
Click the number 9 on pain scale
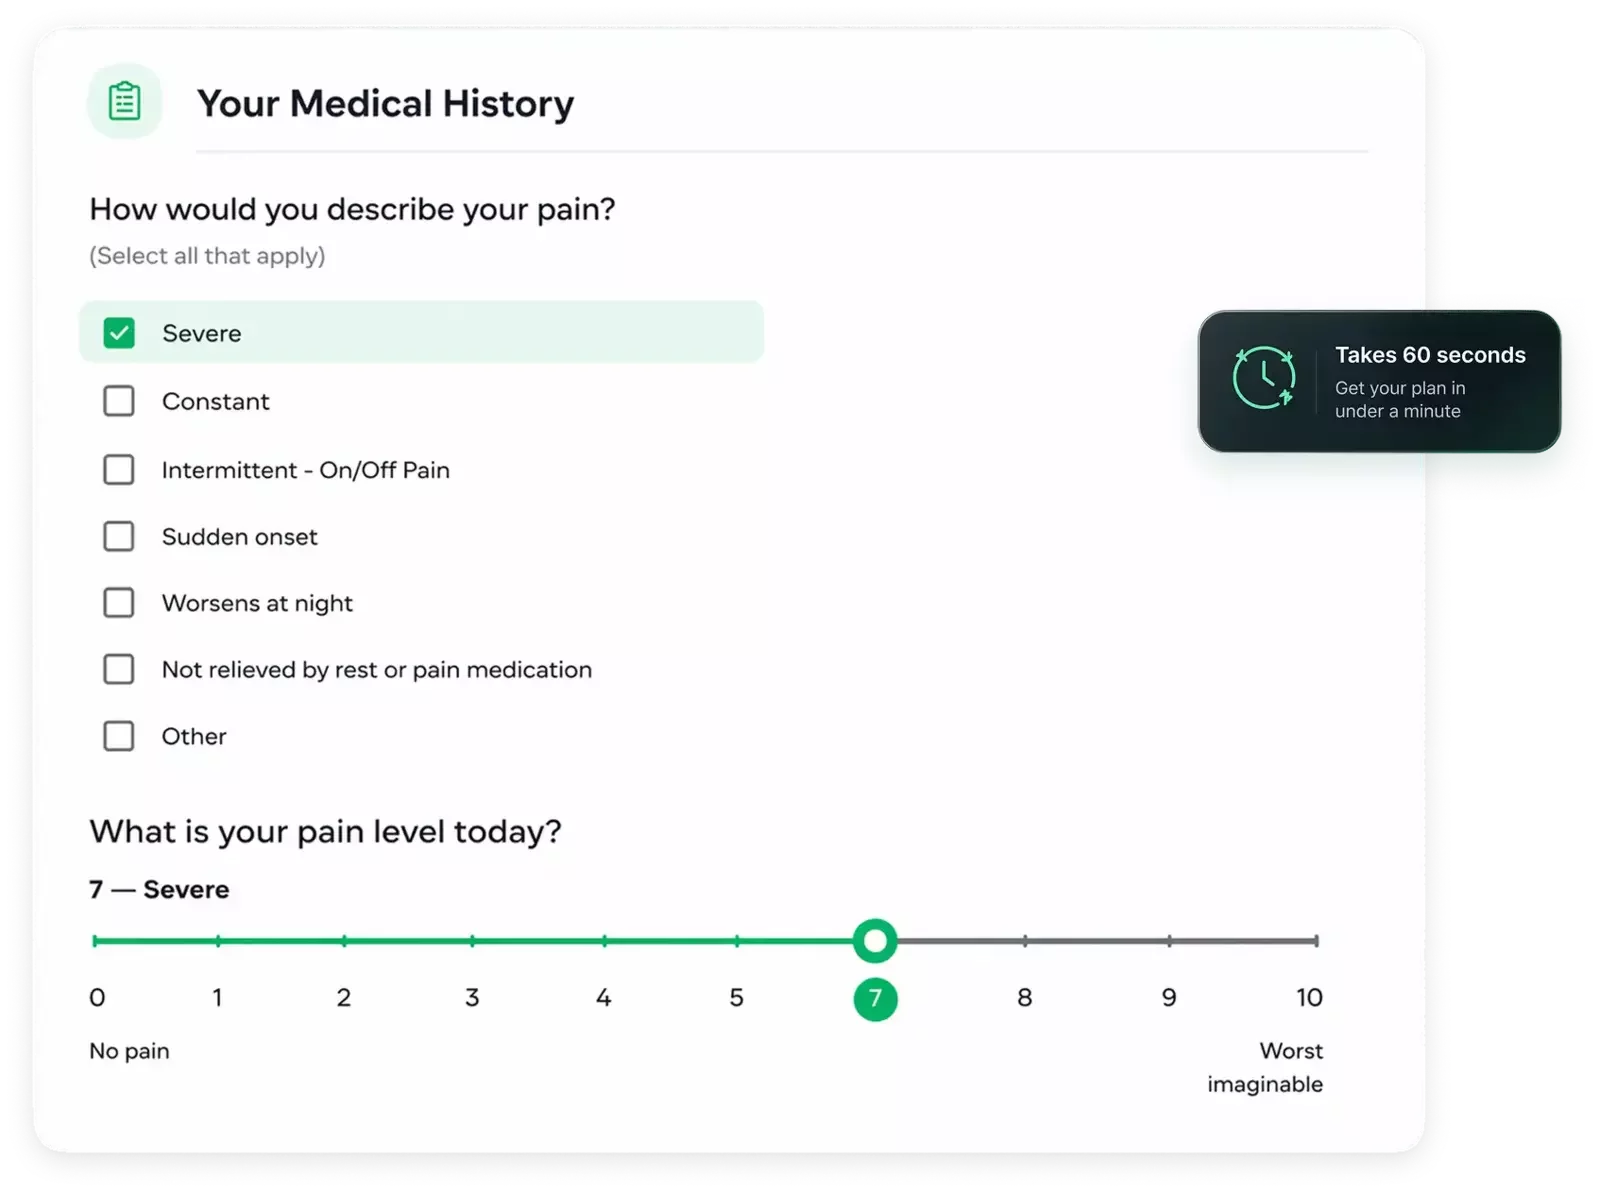coord(1169,997)
